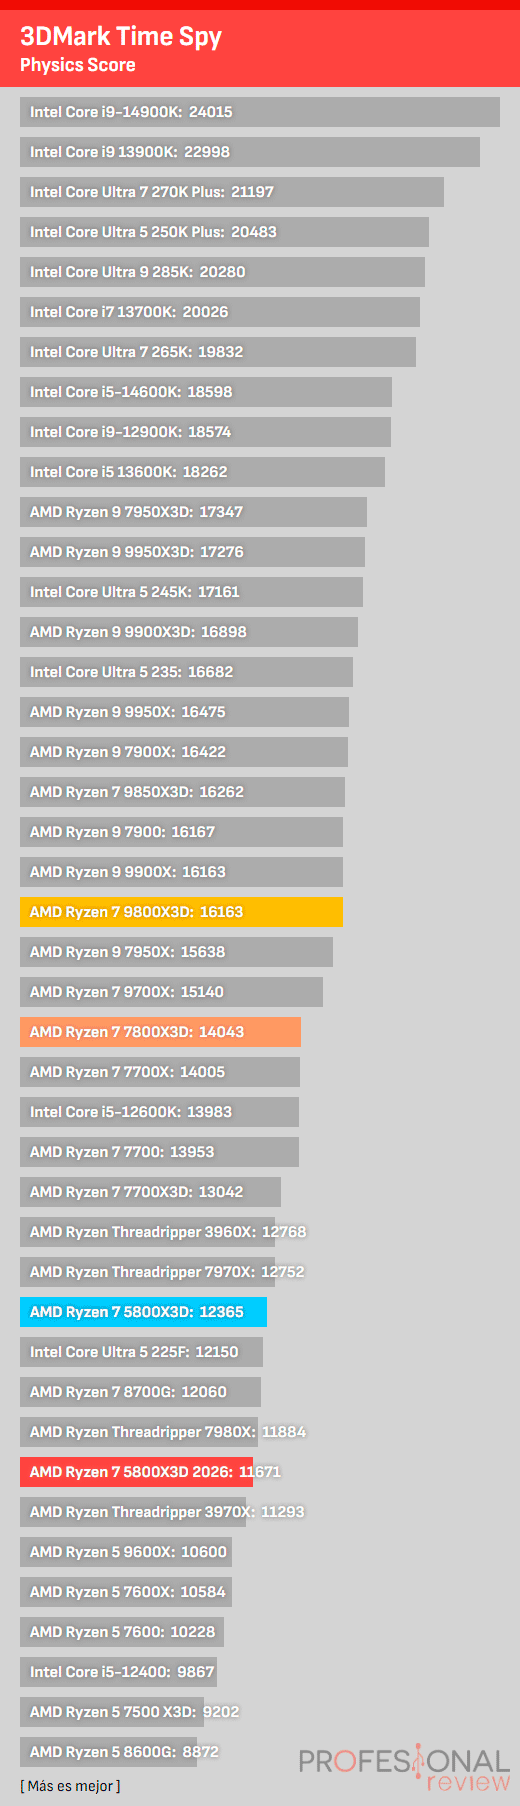Click the Más es mejor footnote
Viewport: 520px width, 1806px height.
[70, 1785]
